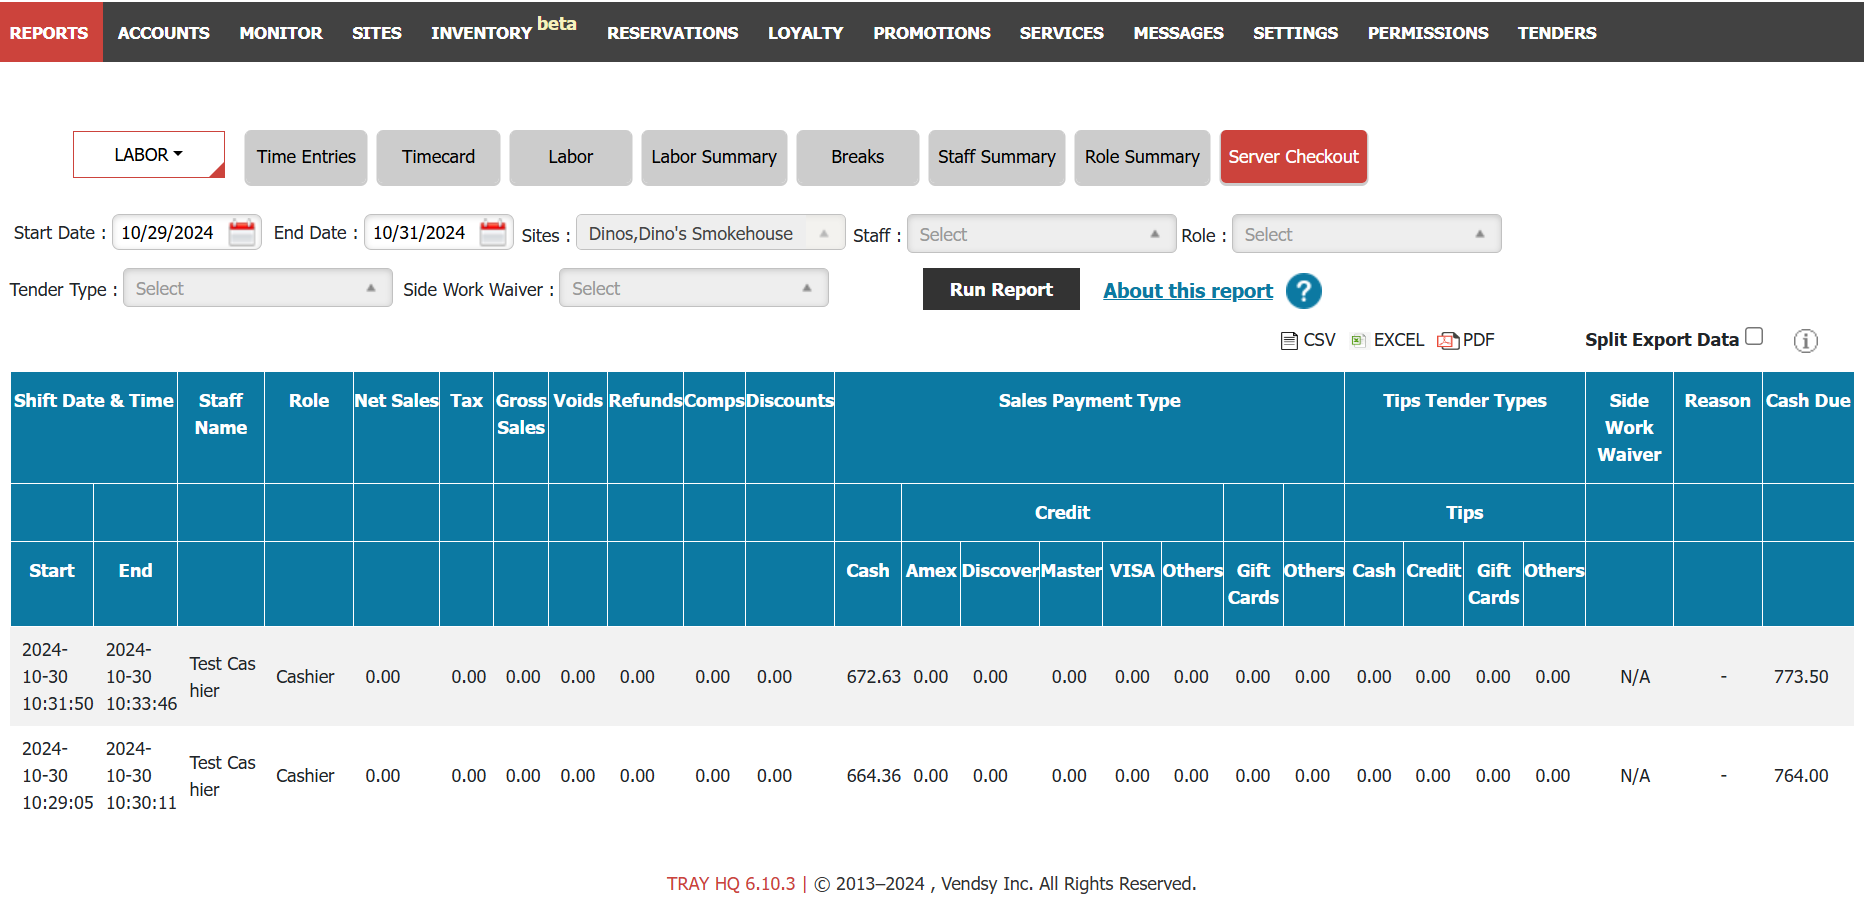Click the Start Date input field
Viewport: 1864px width, 904px height.
(x=170, y=233)
